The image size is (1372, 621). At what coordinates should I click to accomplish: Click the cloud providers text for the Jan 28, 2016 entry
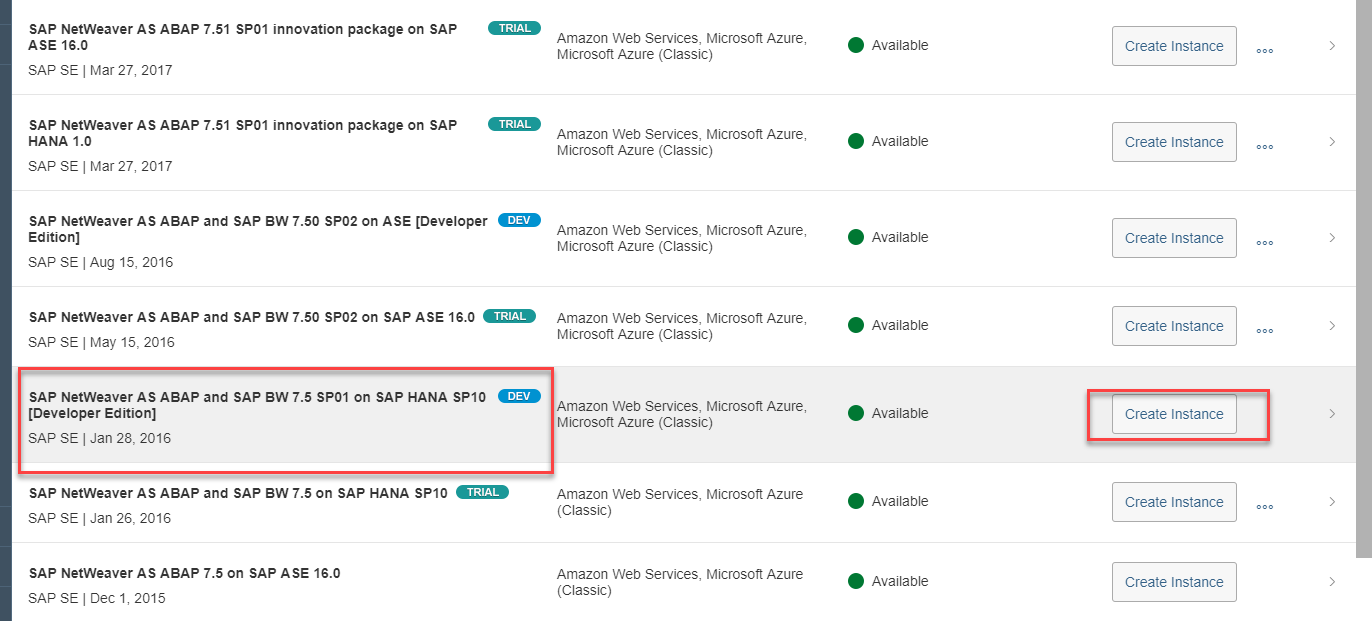click(x=682, y=414)
